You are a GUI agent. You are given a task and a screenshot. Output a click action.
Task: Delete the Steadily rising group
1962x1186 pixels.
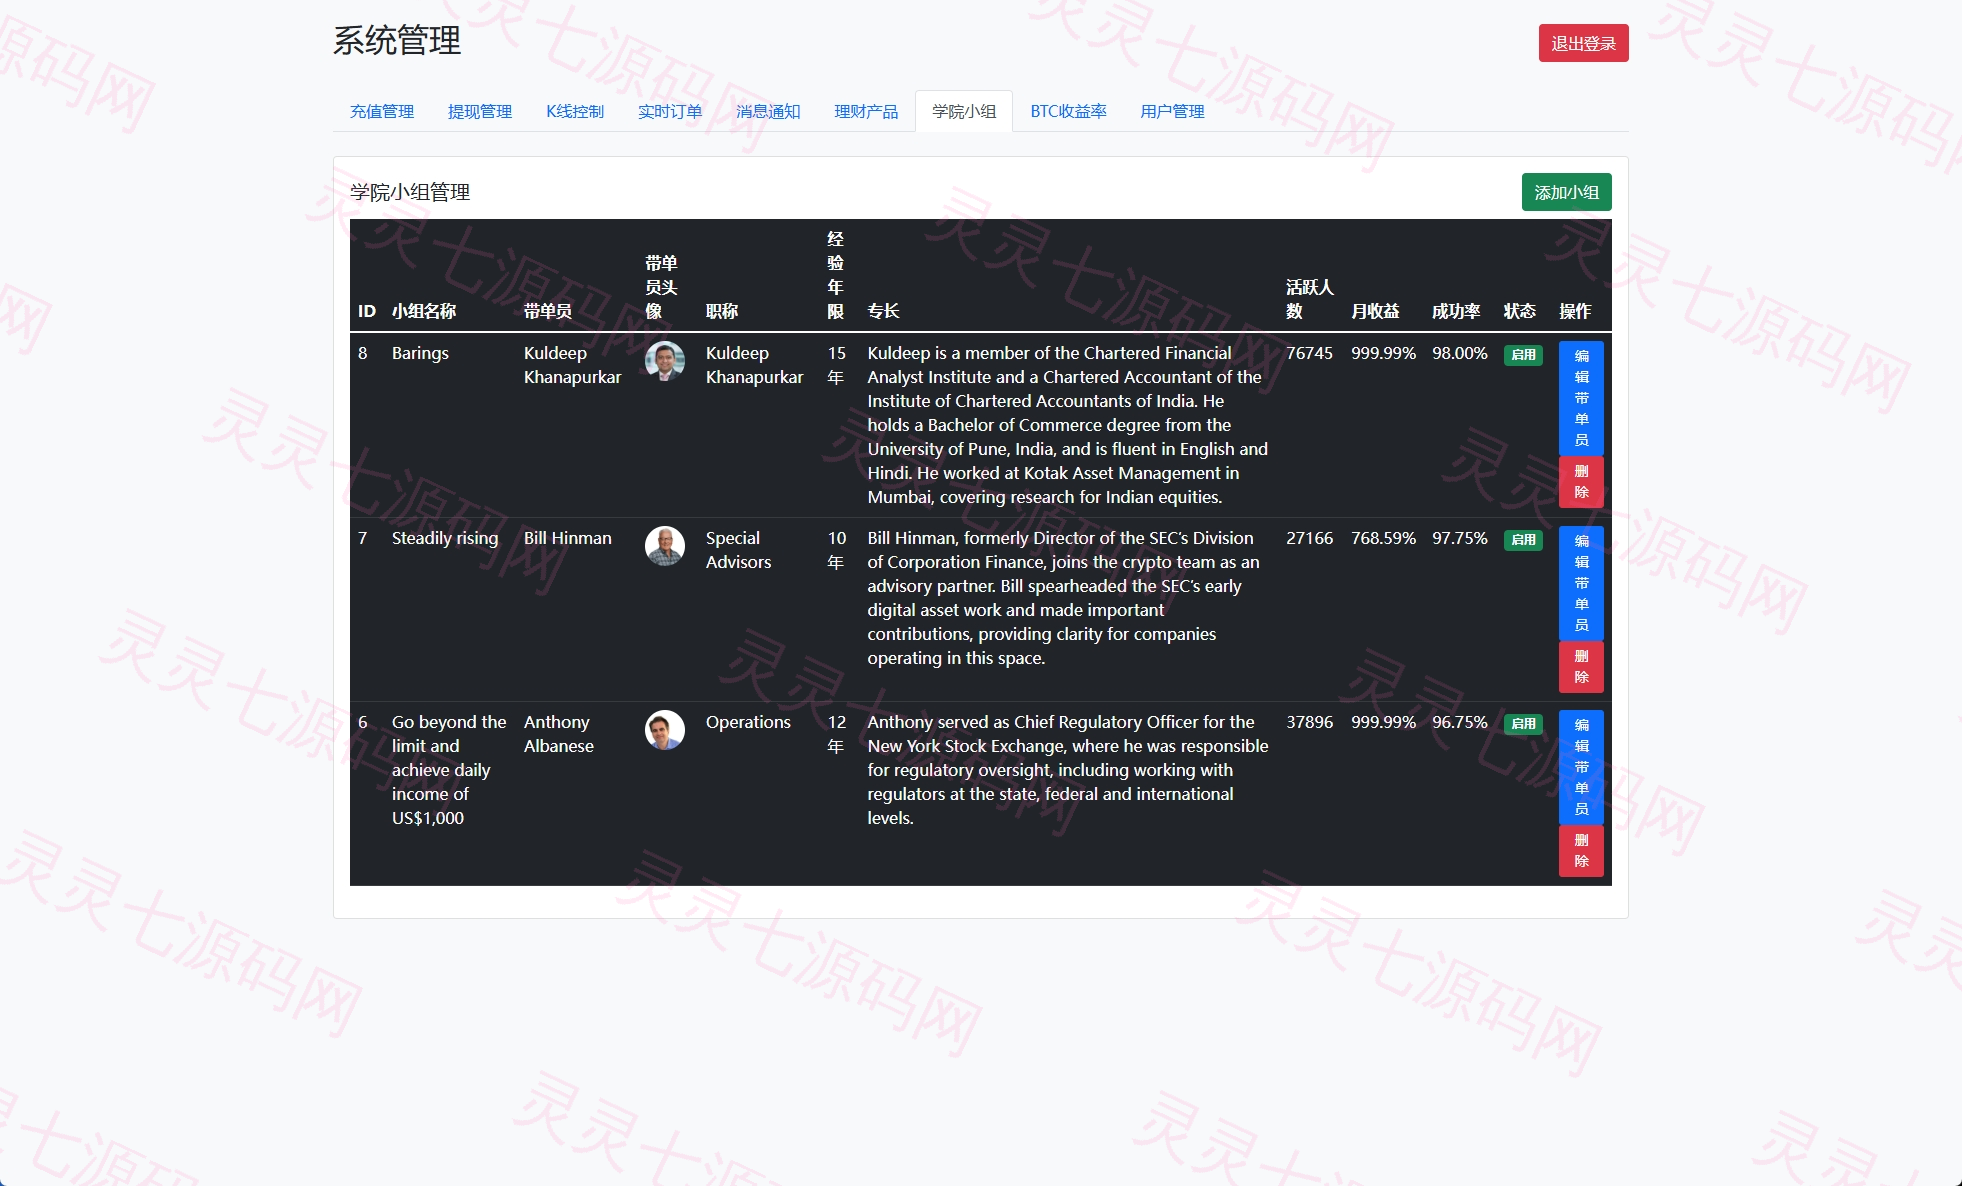point(1581,667)
